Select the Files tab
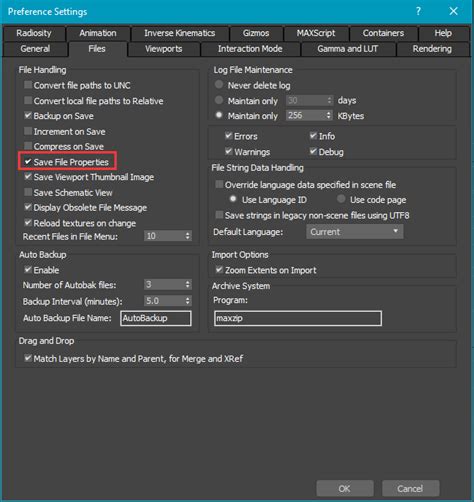This screenshot has height=502, width=474. (97, 49)
